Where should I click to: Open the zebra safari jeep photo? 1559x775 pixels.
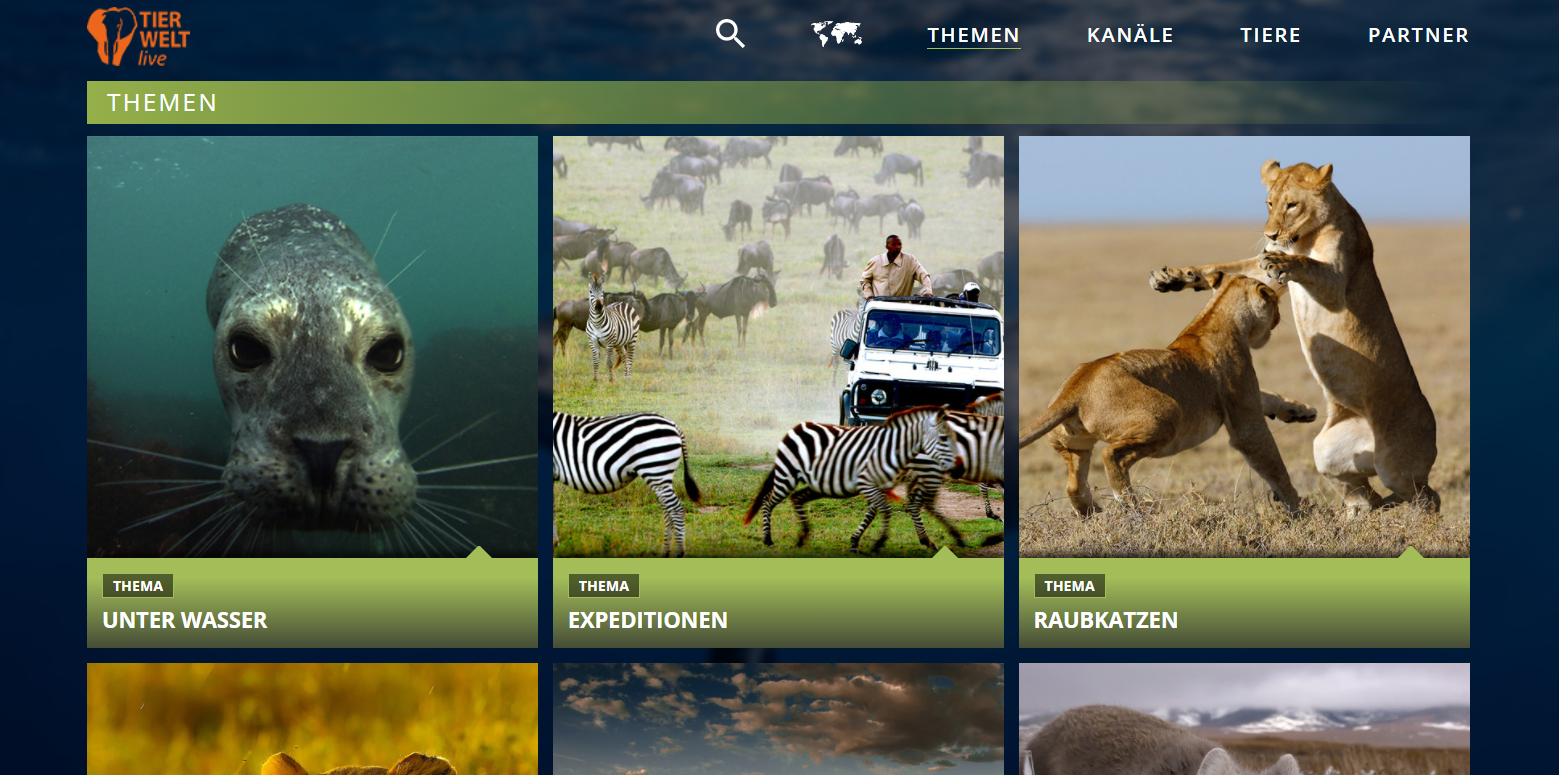(778, 347)
